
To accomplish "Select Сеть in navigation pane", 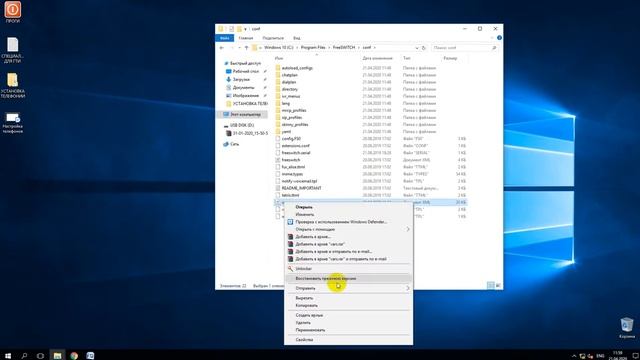I will point(234,144).
